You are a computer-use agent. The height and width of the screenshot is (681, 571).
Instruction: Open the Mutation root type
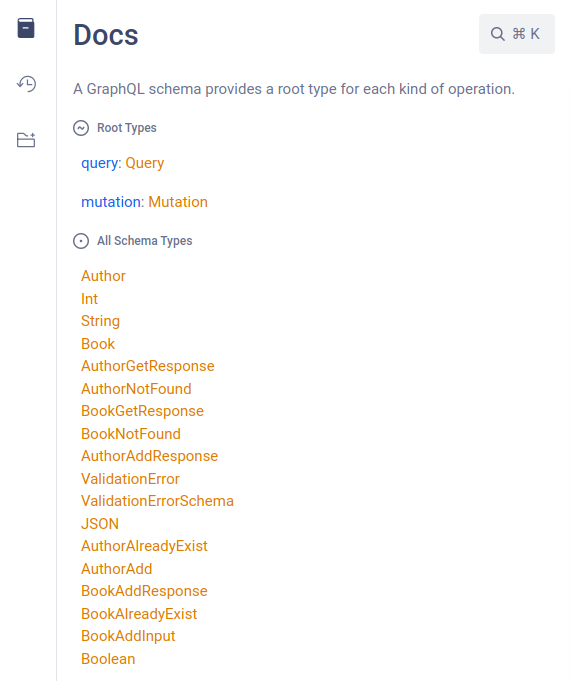(x=178, y=202)
